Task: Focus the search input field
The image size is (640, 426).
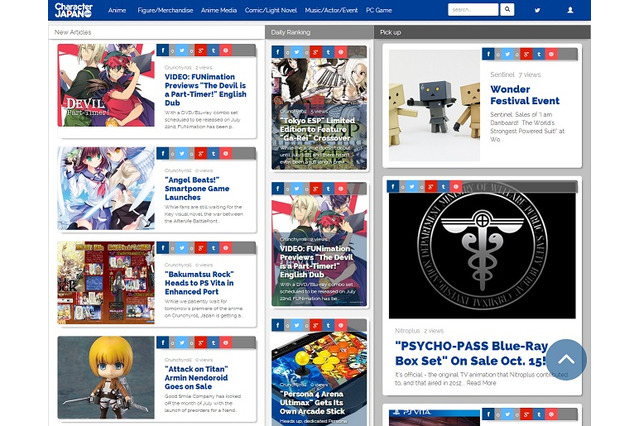Action: [x=473, y=9]
